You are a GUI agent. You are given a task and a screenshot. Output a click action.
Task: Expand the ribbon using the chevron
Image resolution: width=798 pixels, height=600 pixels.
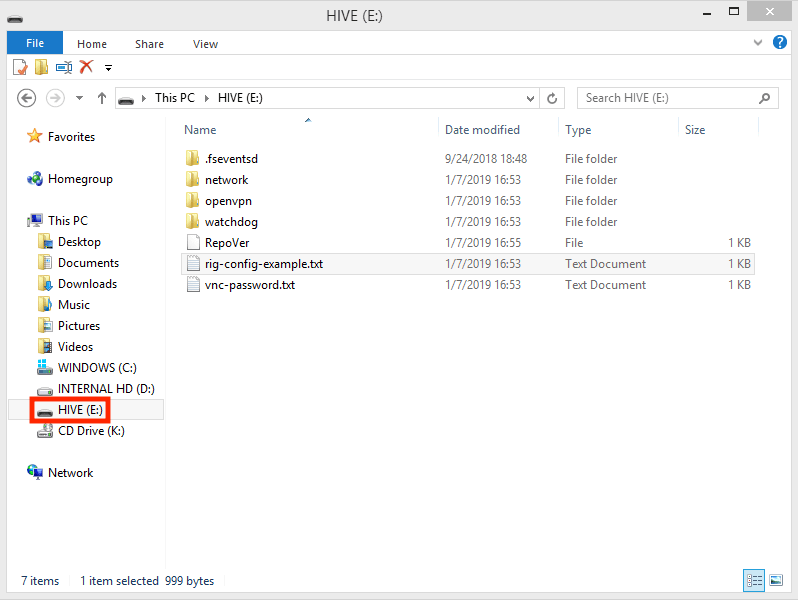[x=756, y=44]
